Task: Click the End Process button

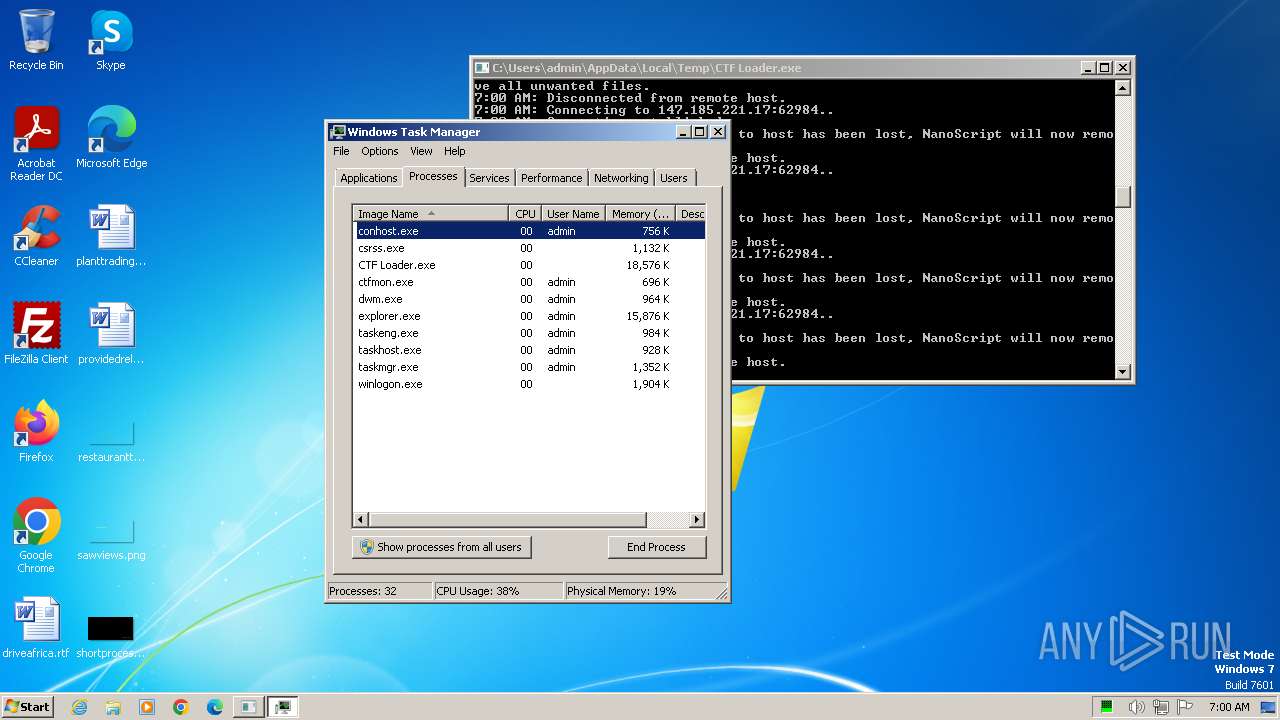Action: 656,547
